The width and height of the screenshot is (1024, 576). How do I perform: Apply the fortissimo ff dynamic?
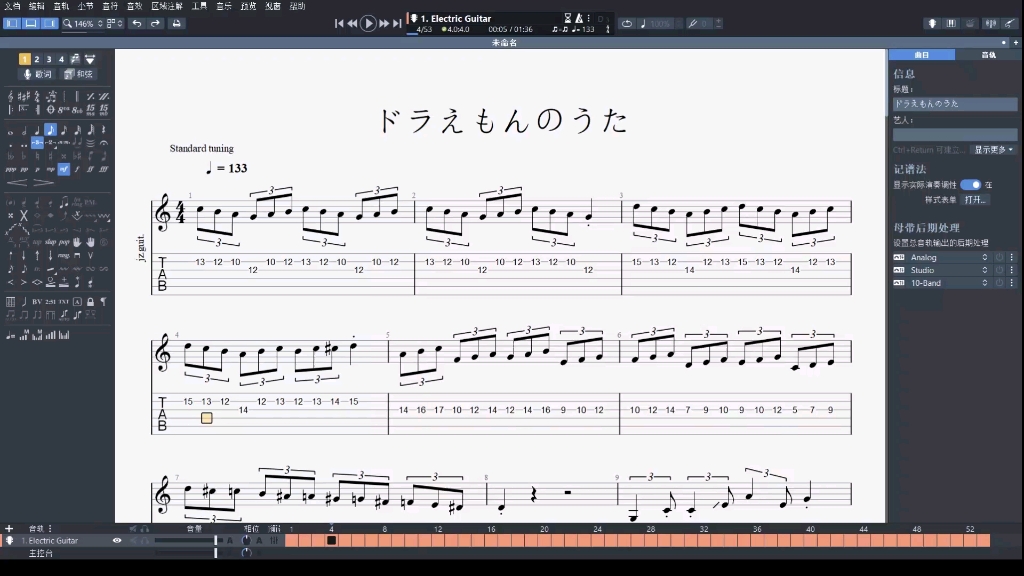90,169
